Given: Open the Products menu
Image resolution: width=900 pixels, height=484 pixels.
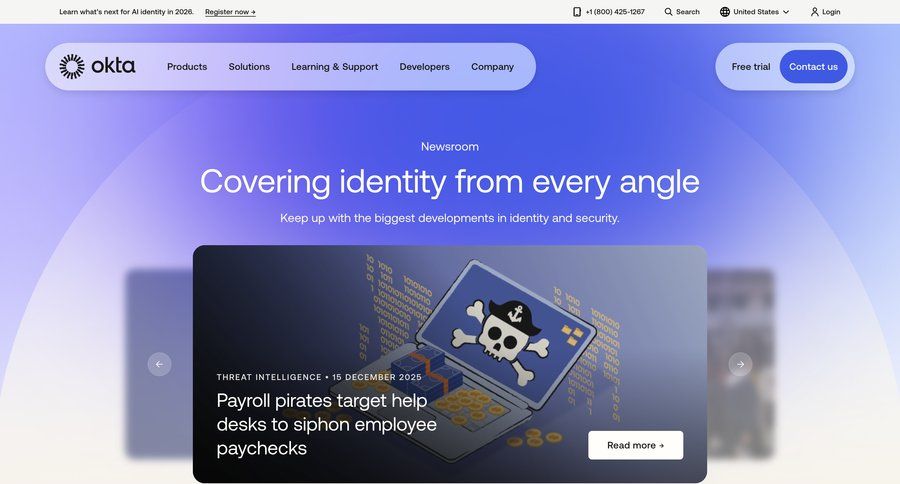Looking at the screenshot, I should point(187,67).
